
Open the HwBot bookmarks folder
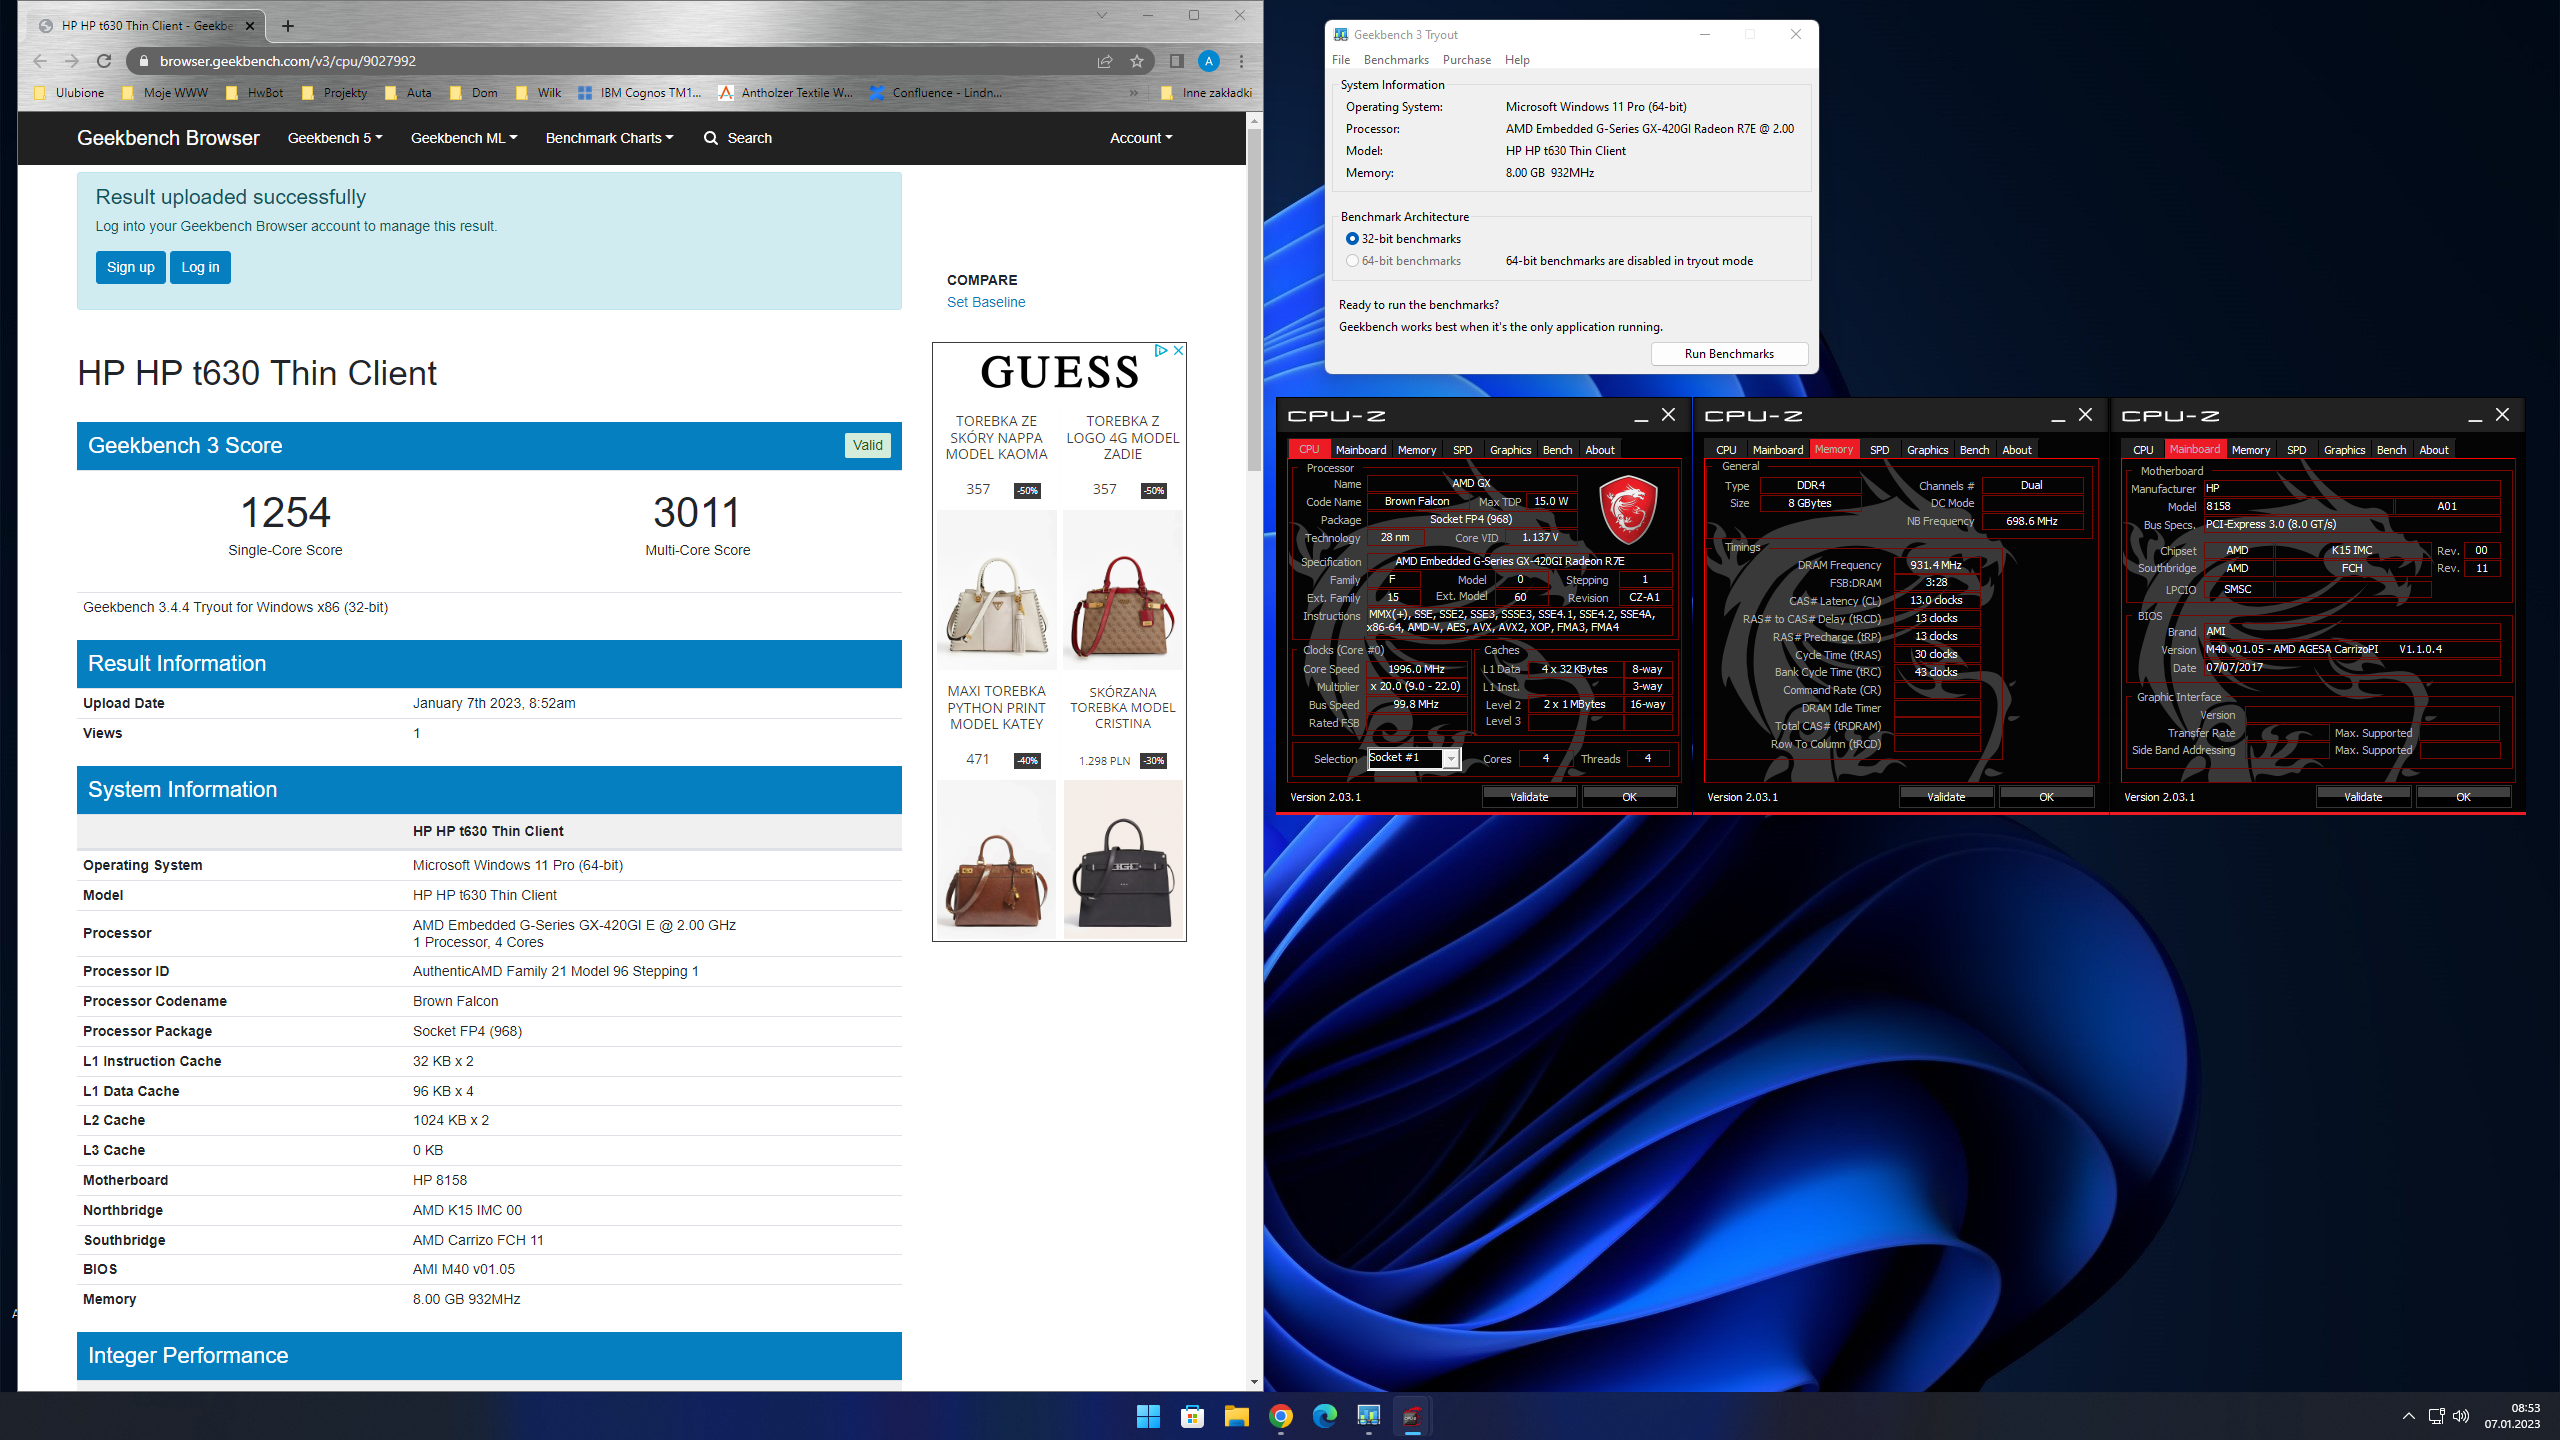click(255, 93)
